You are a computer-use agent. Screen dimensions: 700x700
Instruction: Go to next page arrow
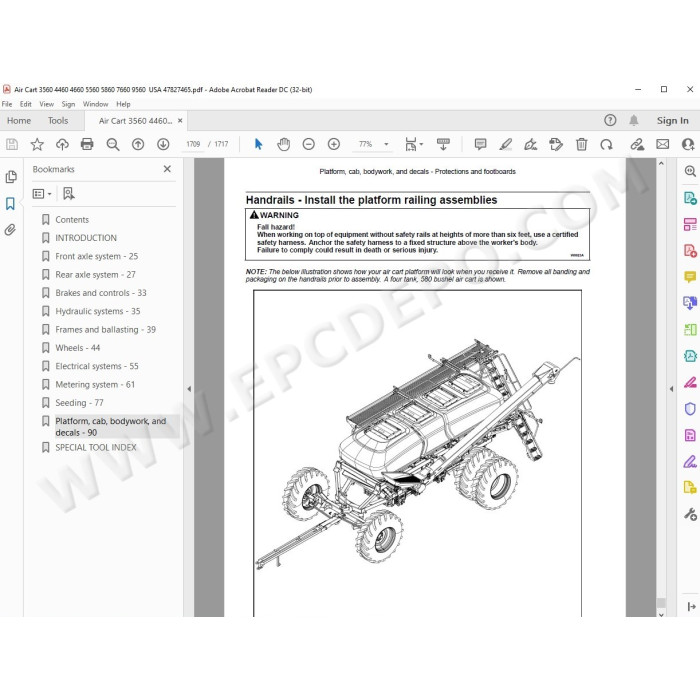coord(163,144)
